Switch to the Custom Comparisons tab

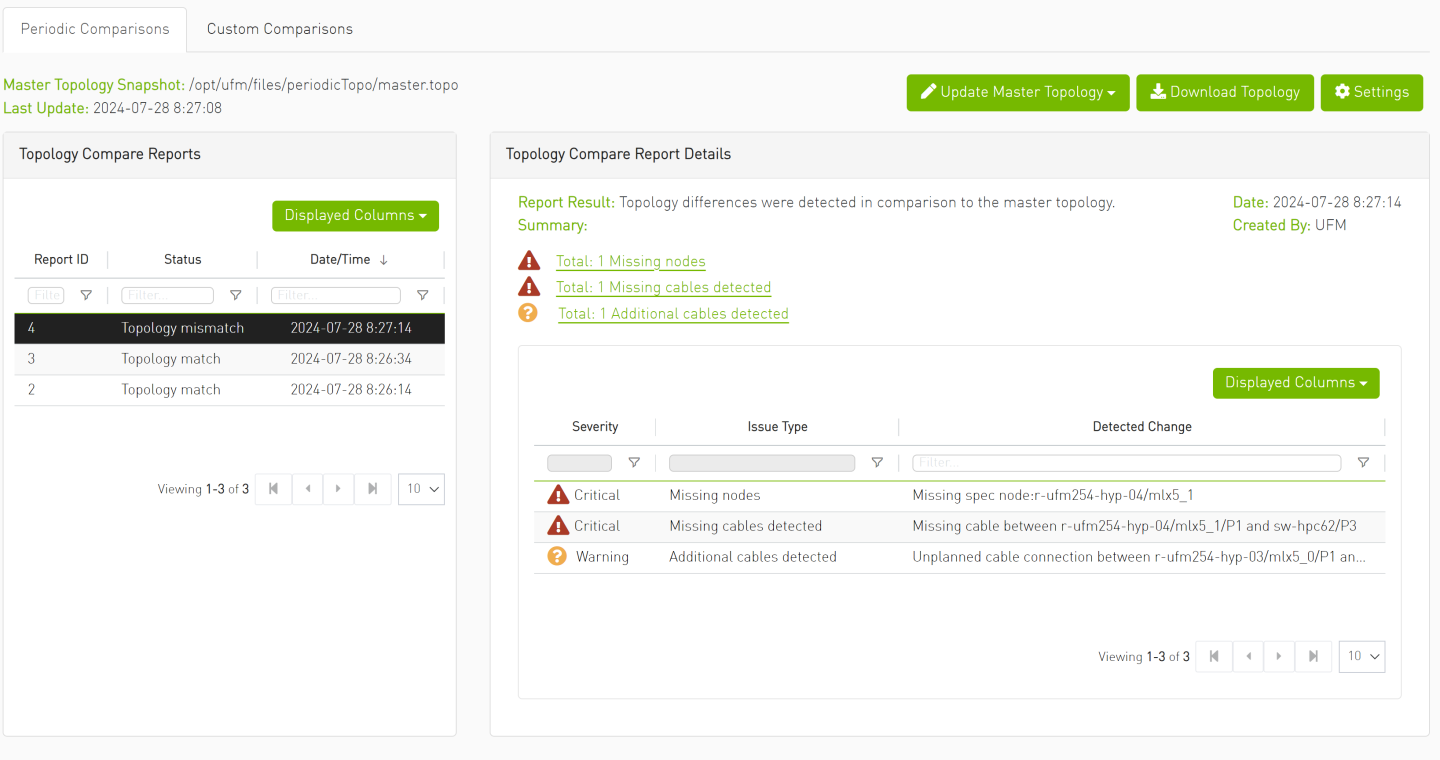[279, 29]
